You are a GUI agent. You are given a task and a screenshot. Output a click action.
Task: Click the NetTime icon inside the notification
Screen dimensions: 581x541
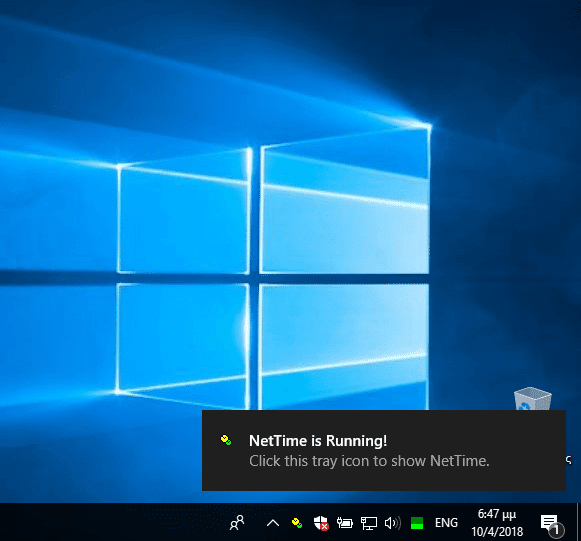(x=226, y=440)
